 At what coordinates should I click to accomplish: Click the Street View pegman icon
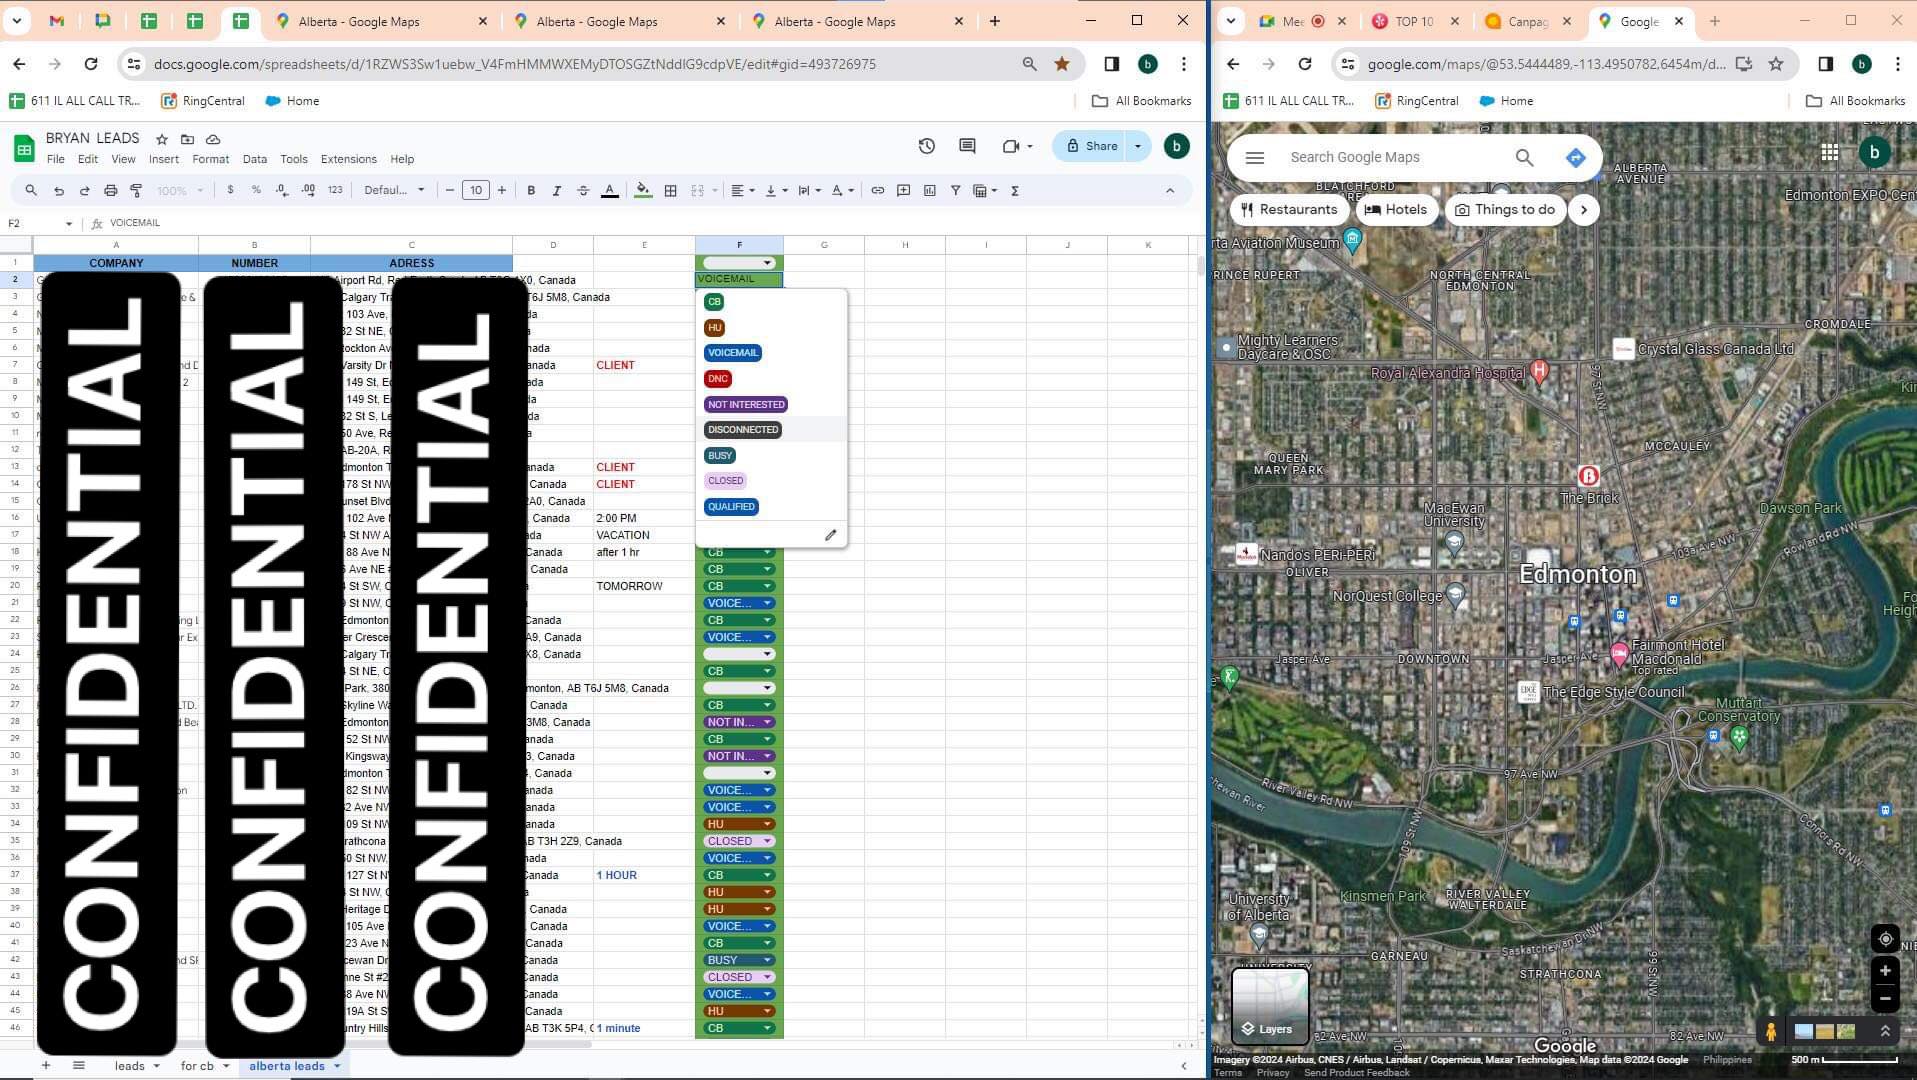1771,1031
